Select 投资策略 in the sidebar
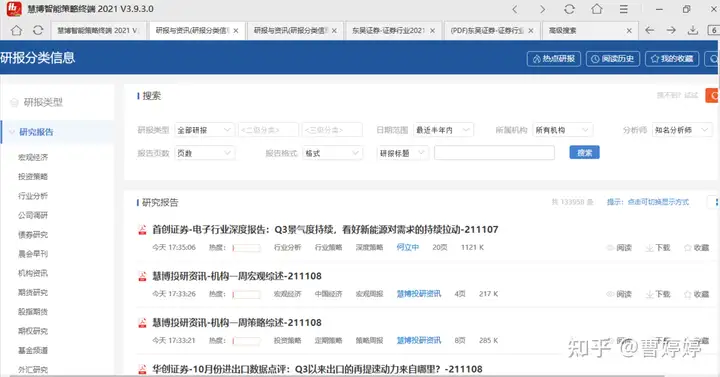 click(x=33, y=177)
